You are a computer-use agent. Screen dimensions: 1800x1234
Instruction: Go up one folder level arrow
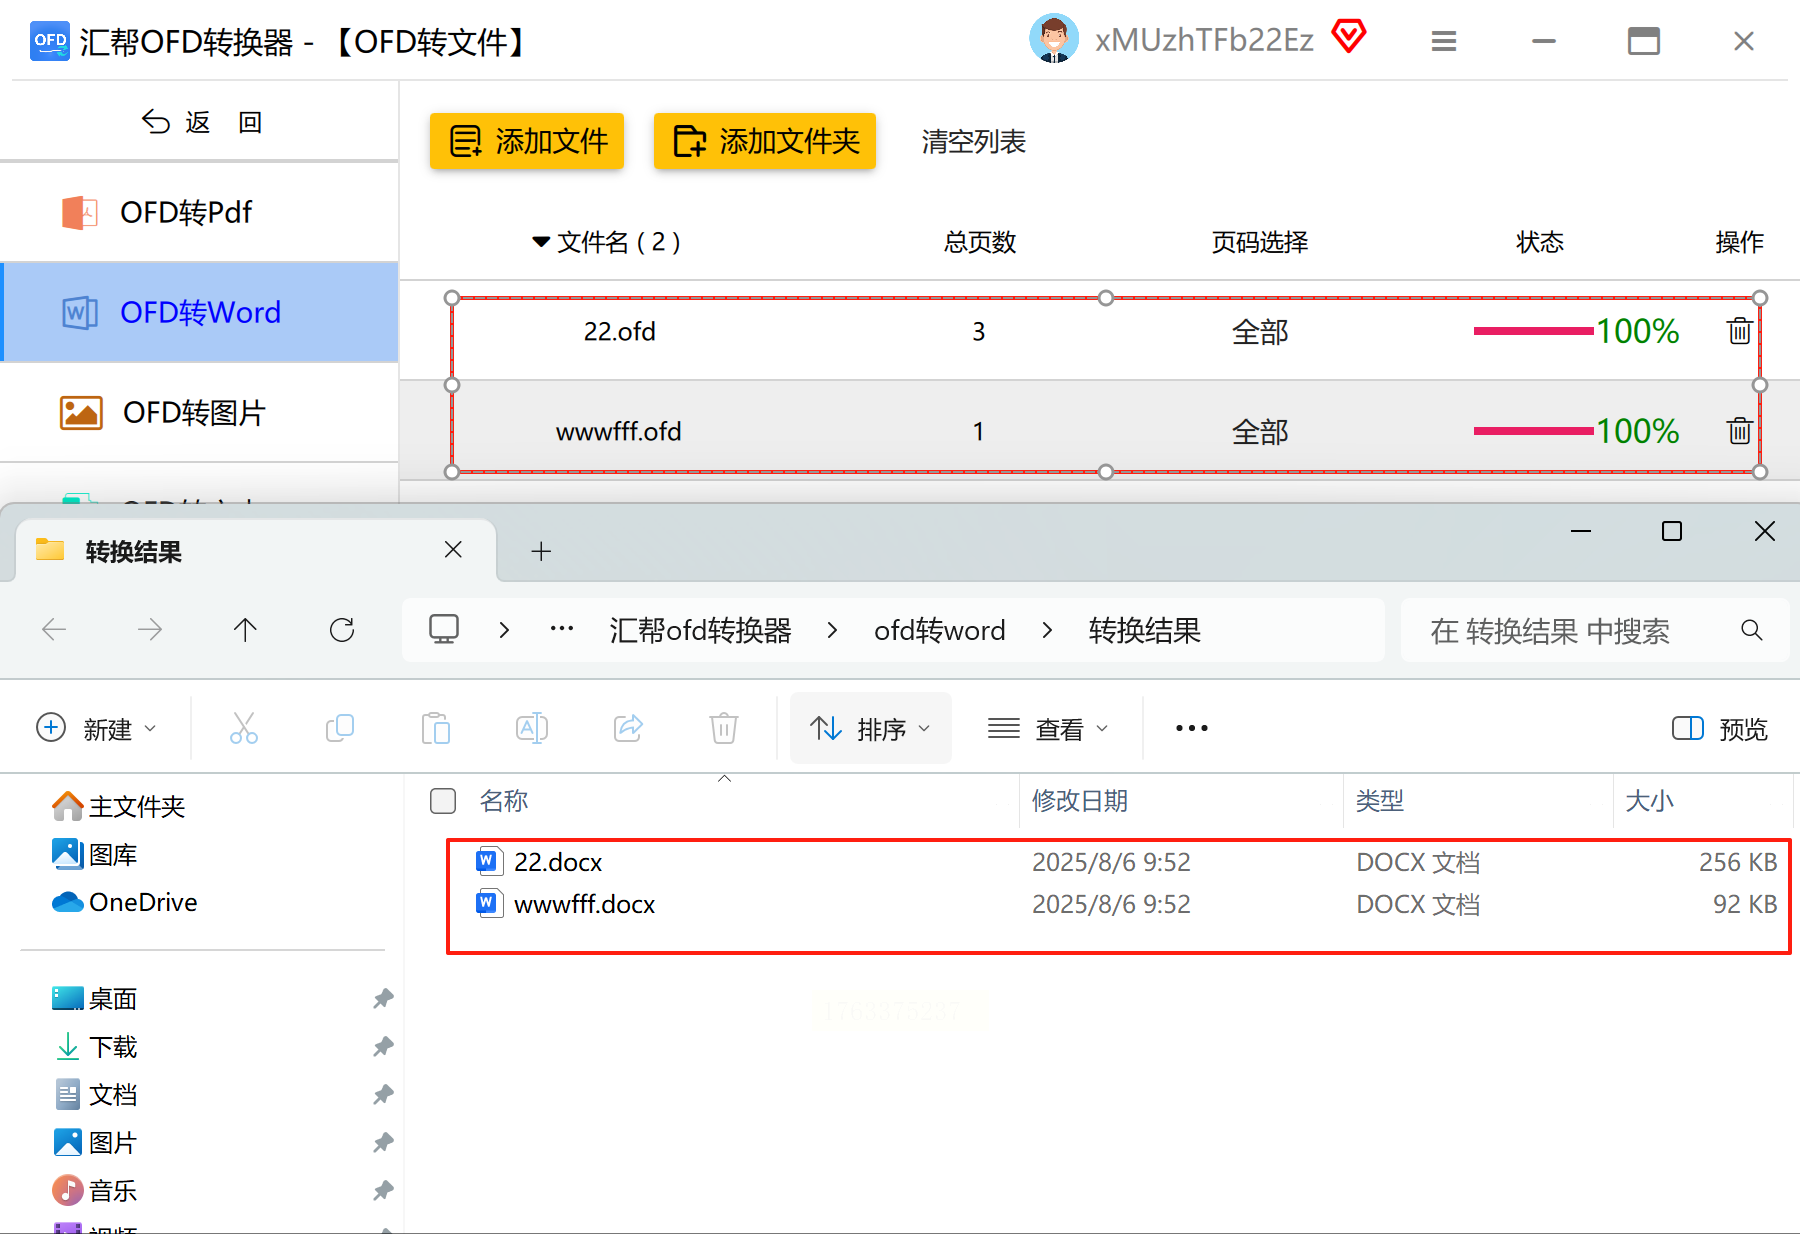click(x=245, y=629)
